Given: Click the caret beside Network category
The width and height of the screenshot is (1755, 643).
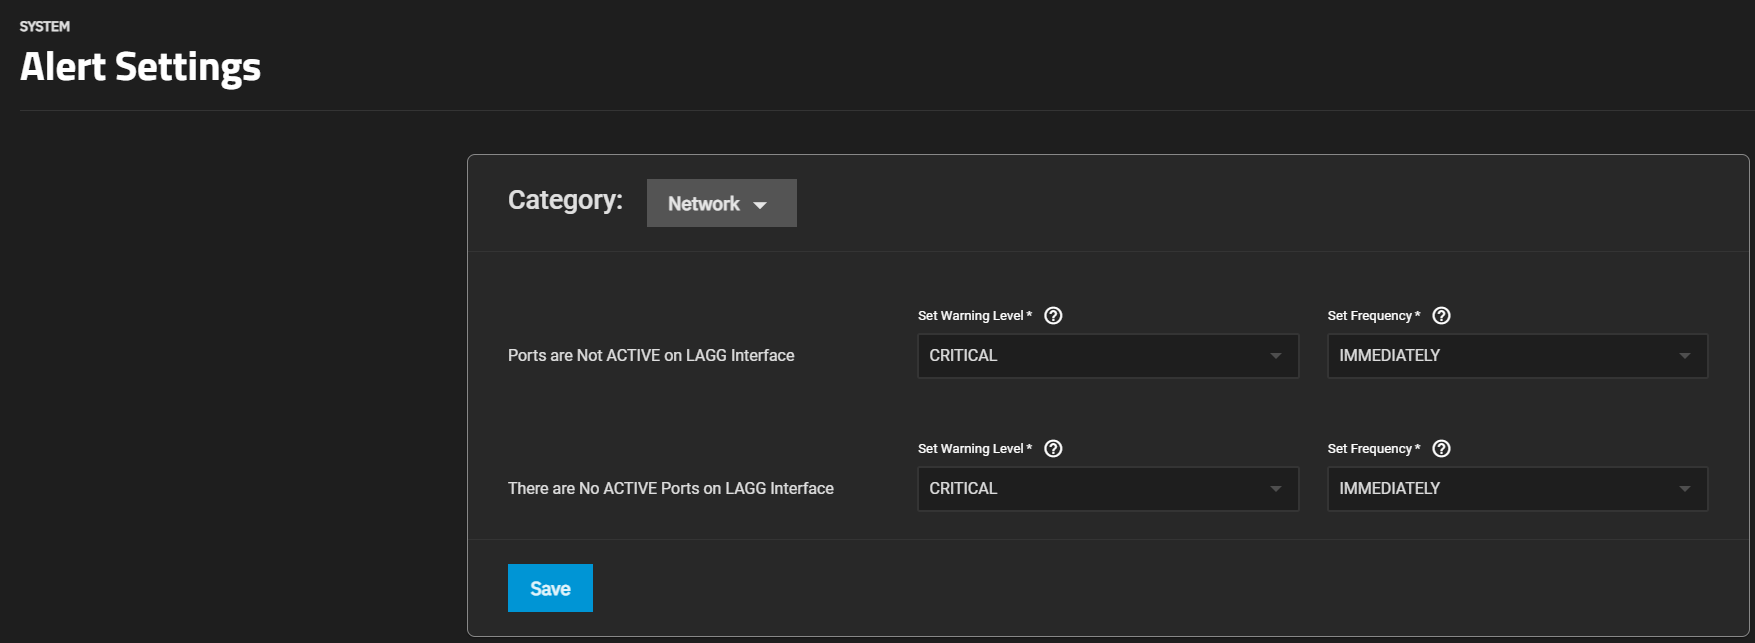Looking at the screenshot, I should [760, 205].
